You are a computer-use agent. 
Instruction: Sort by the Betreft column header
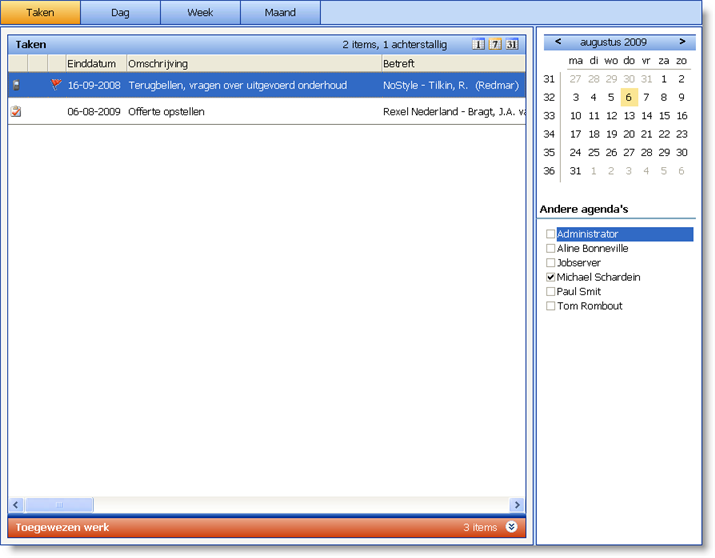point(453,64)
